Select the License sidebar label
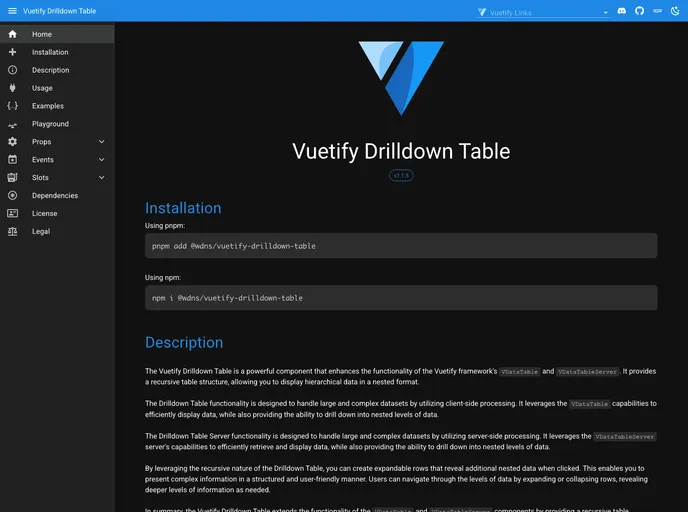The width and height of the screenshot is (688, 512). tap(44, 214)
